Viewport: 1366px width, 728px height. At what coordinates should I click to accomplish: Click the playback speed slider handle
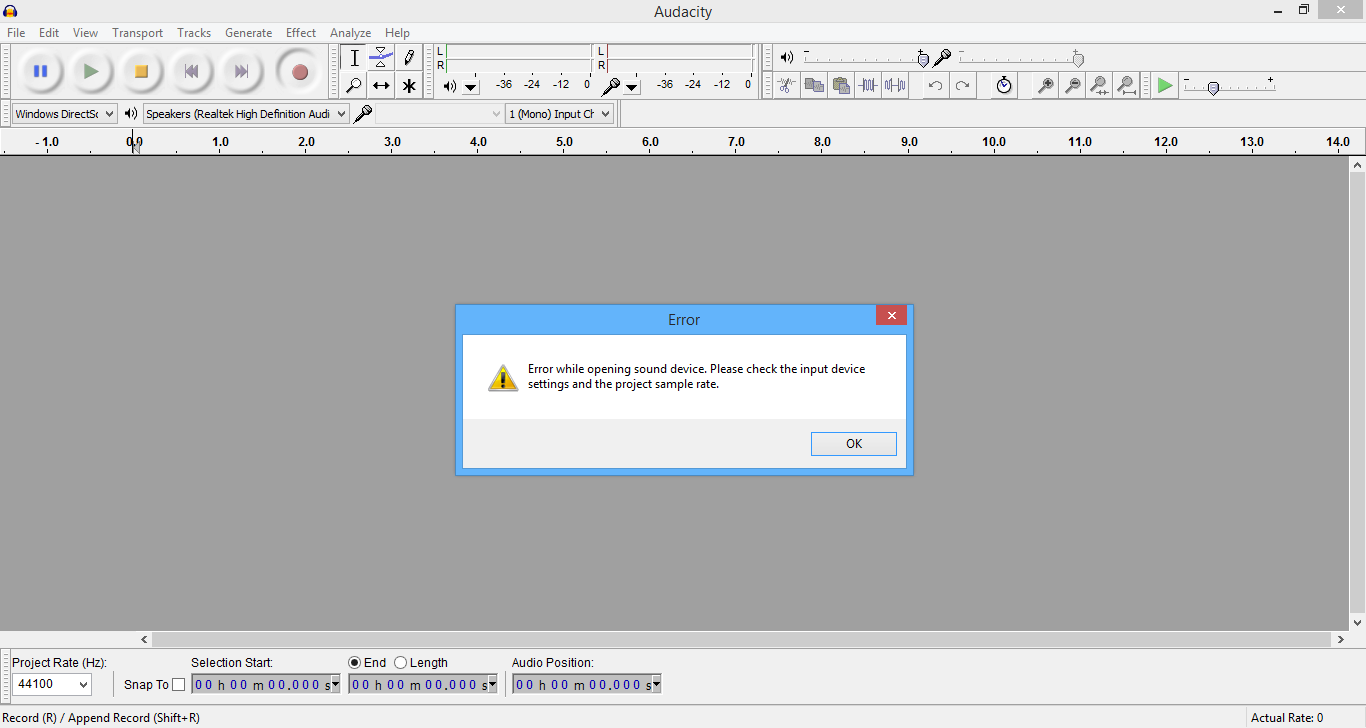[1213, 88]
